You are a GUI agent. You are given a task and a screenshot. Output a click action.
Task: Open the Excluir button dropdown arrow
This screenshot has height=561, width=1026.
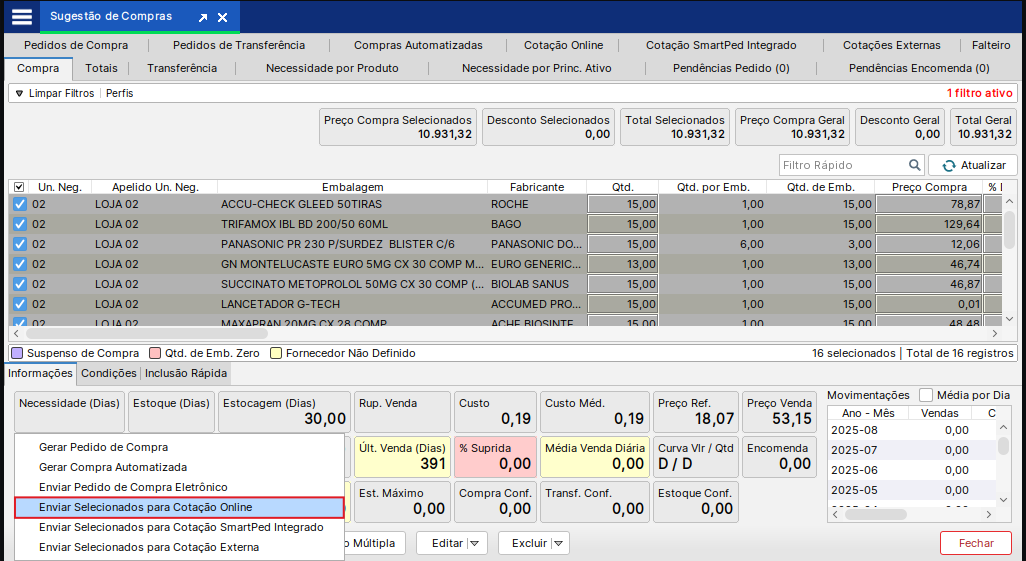coord(558,543)
